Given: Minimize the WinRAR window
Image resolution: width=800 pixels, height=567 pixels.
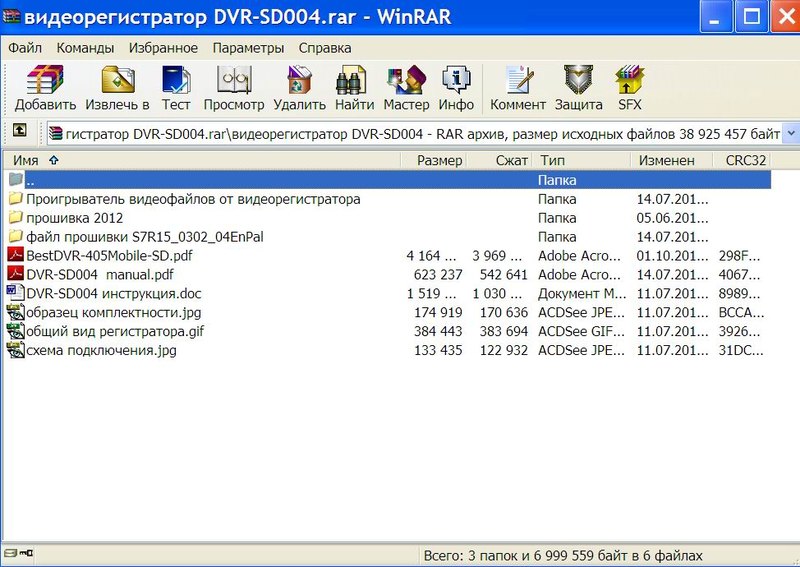Looking at the screenshot, I should pos(716,16).
